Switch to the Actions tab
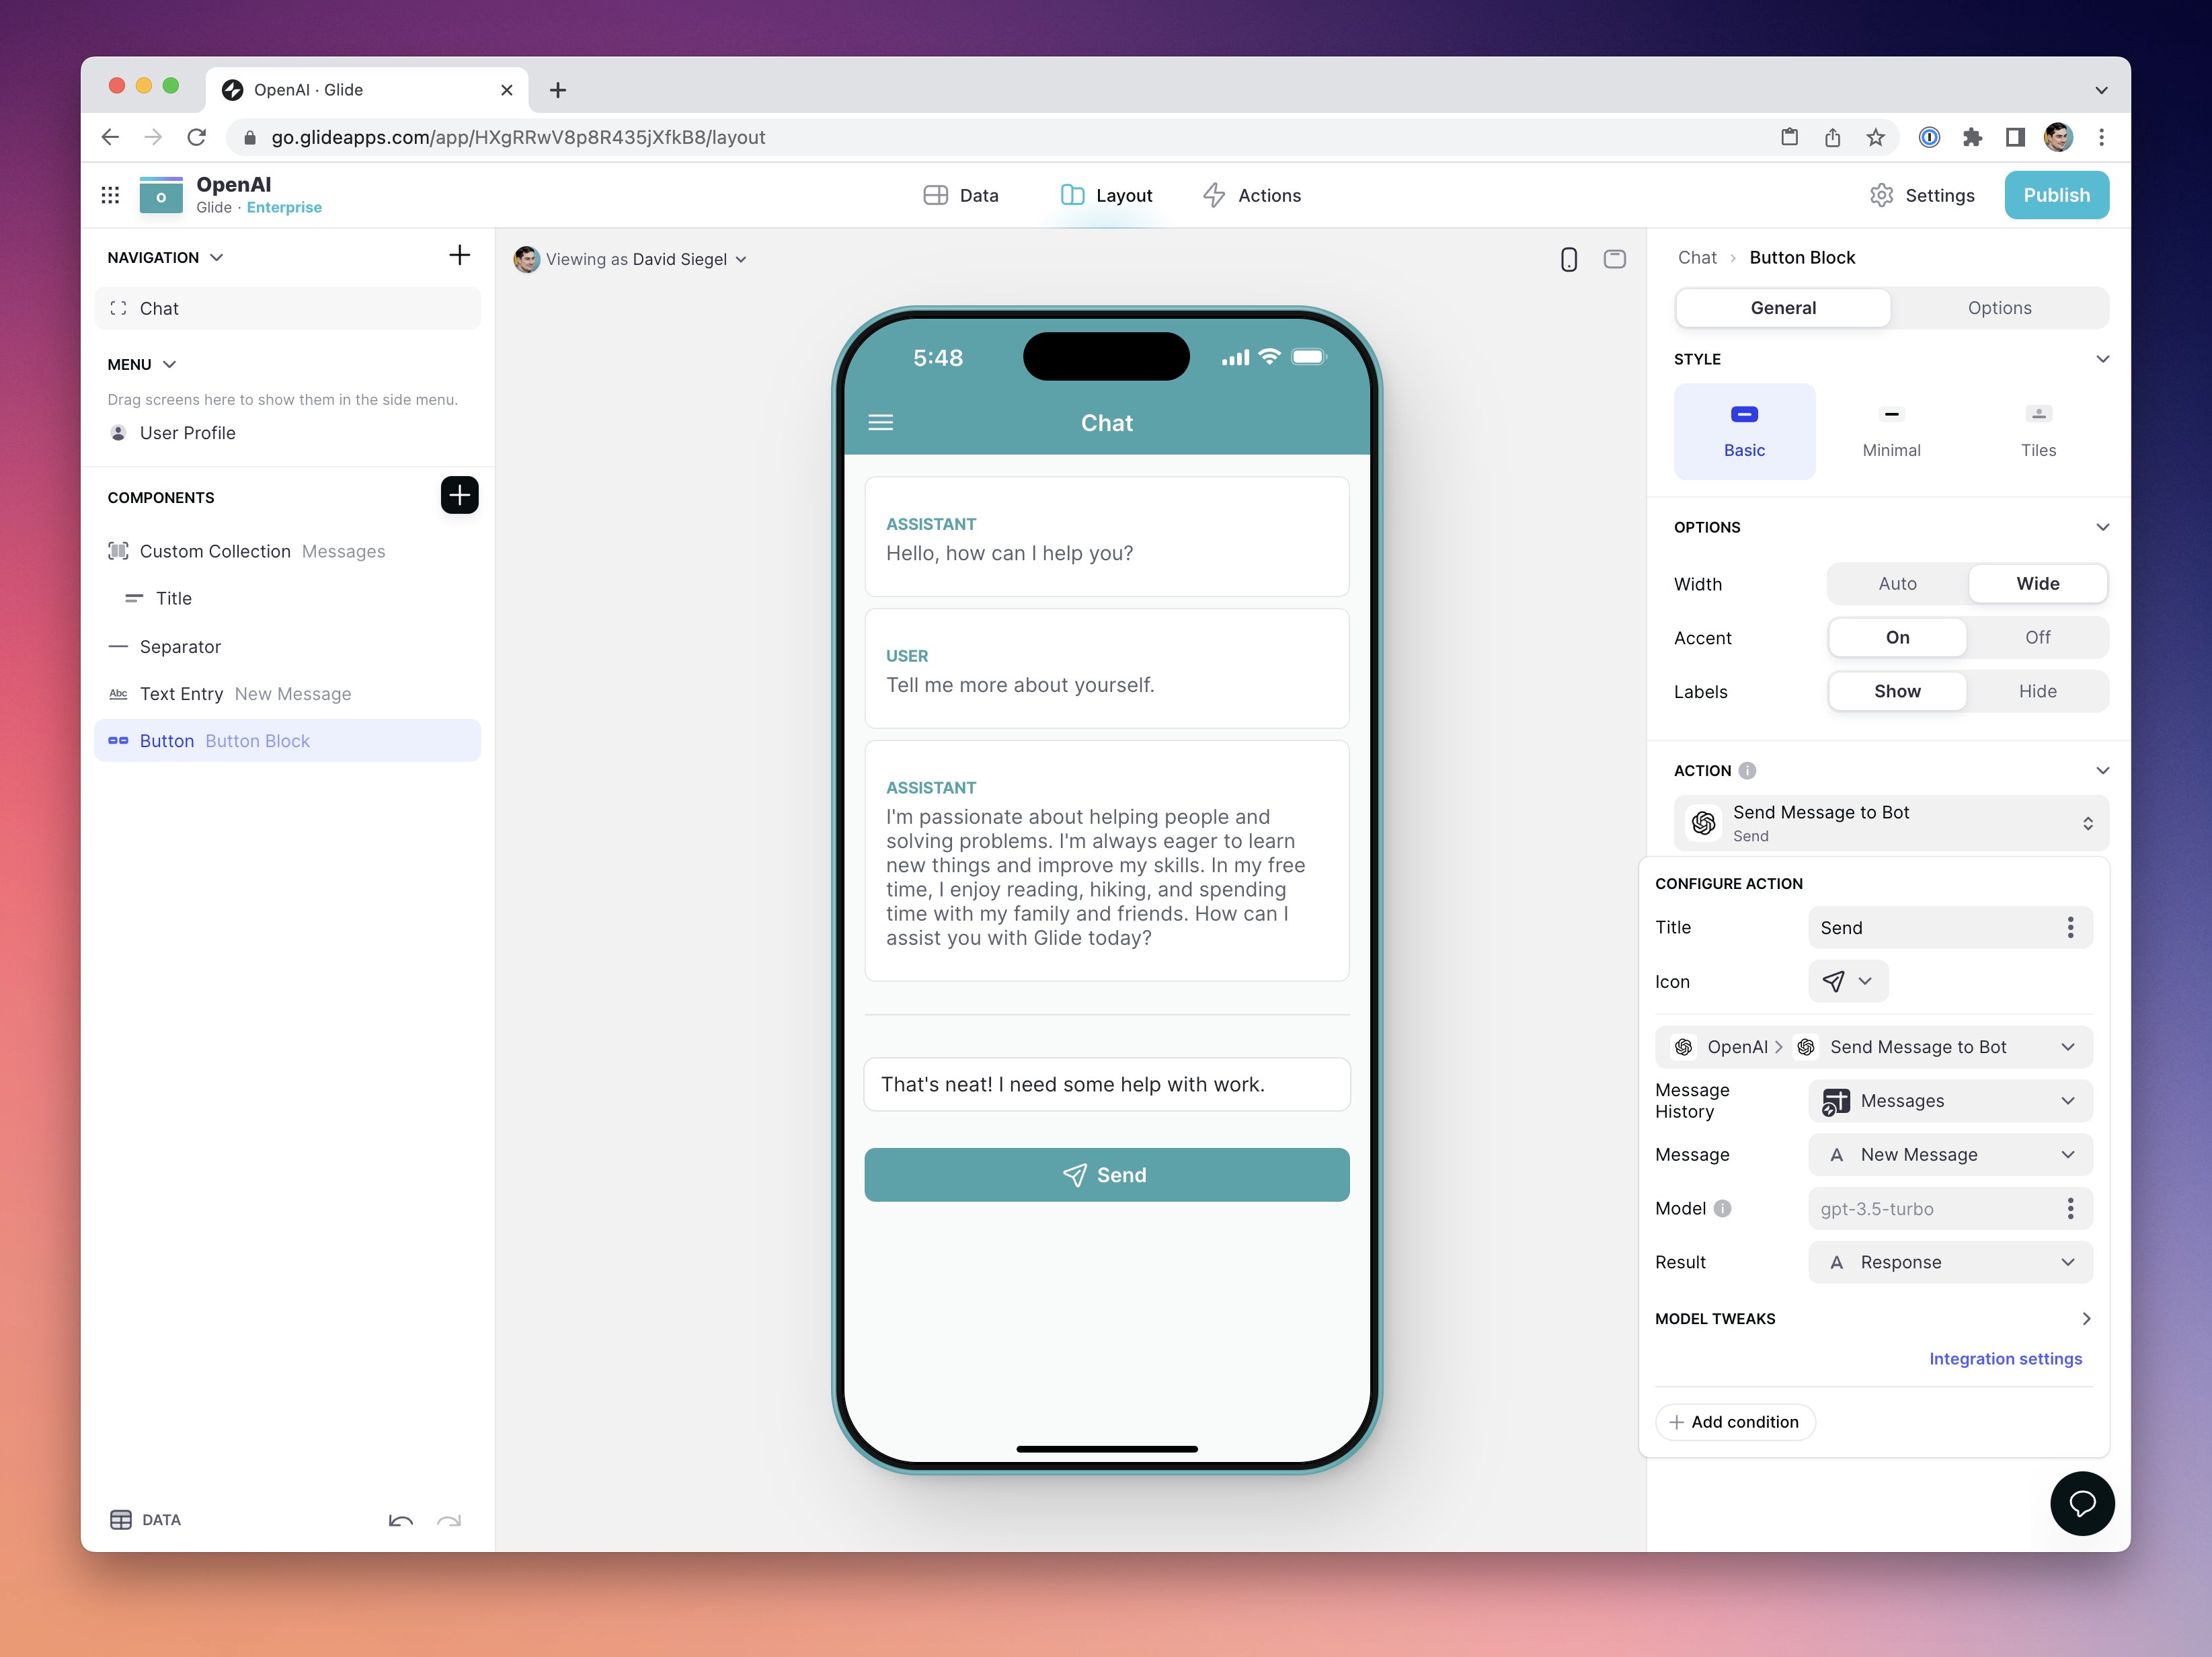Viewport: 2212px width, 1657px height. 1251,195
